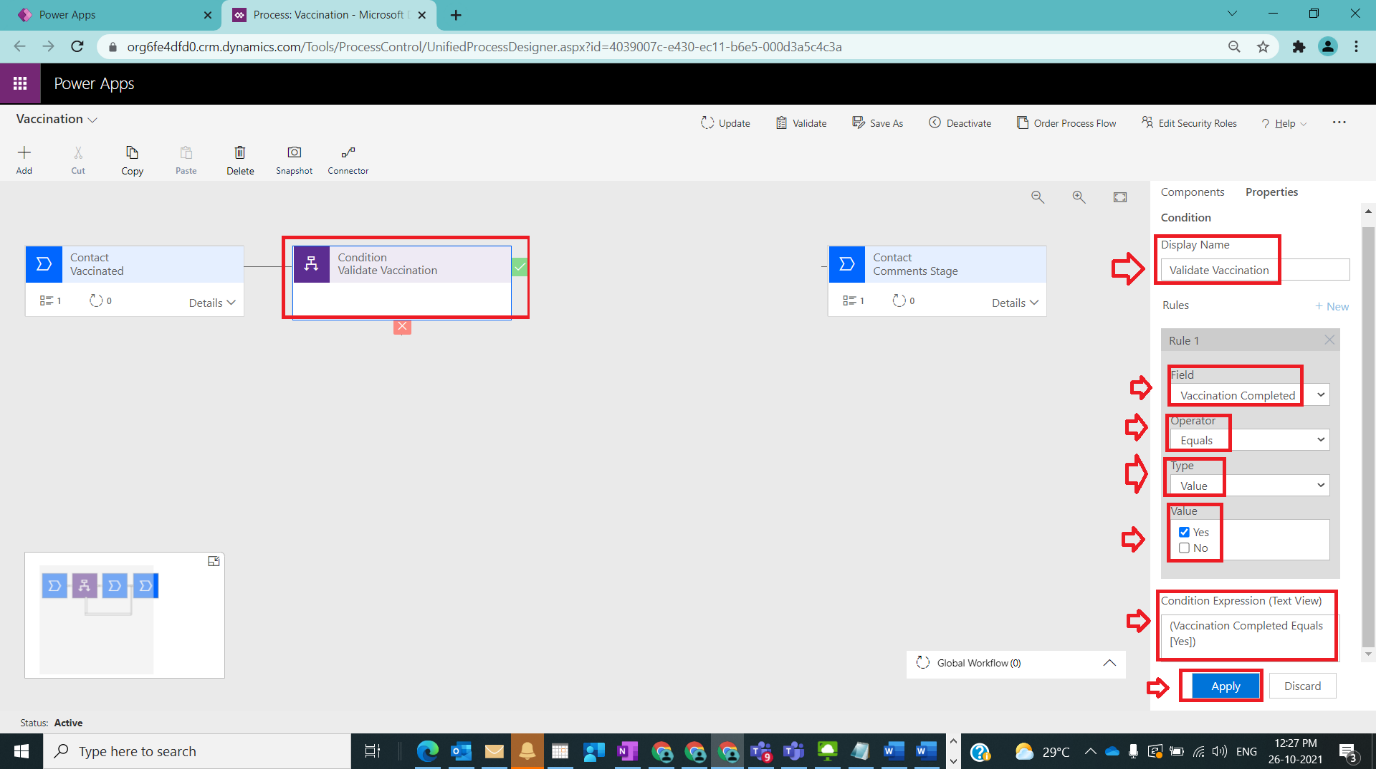
Task: Add a new rule with the New link
Action: (x=1332, y=306)
